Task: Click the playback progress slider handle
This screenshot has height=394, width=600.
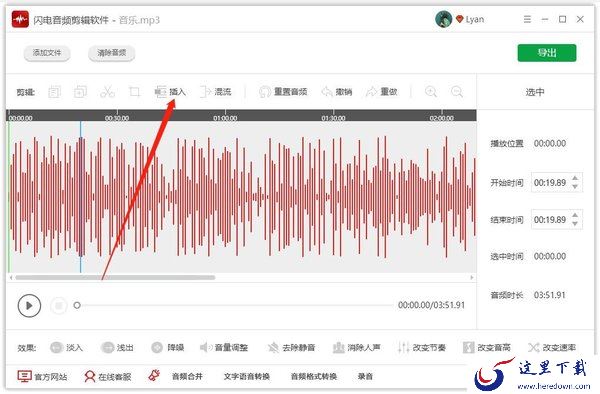Action: coord(77,305)
